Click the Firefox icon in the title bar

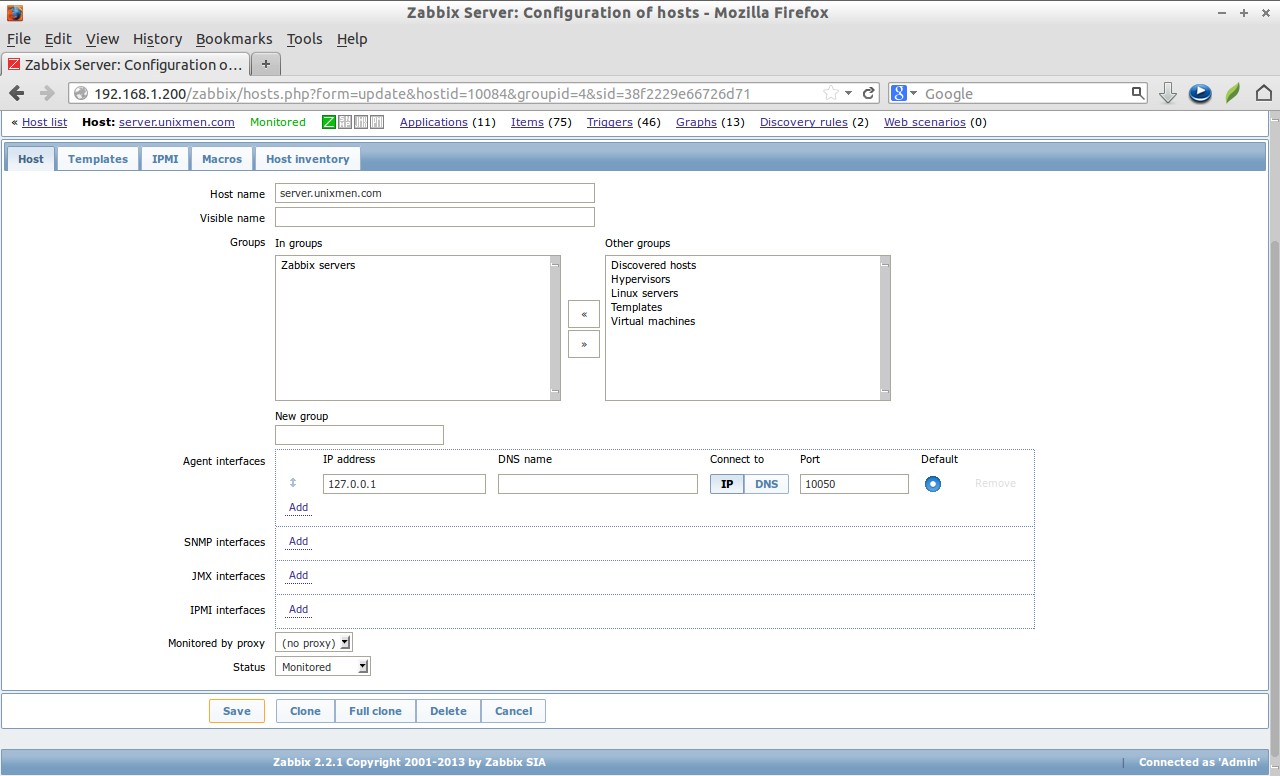coord(14,13)
